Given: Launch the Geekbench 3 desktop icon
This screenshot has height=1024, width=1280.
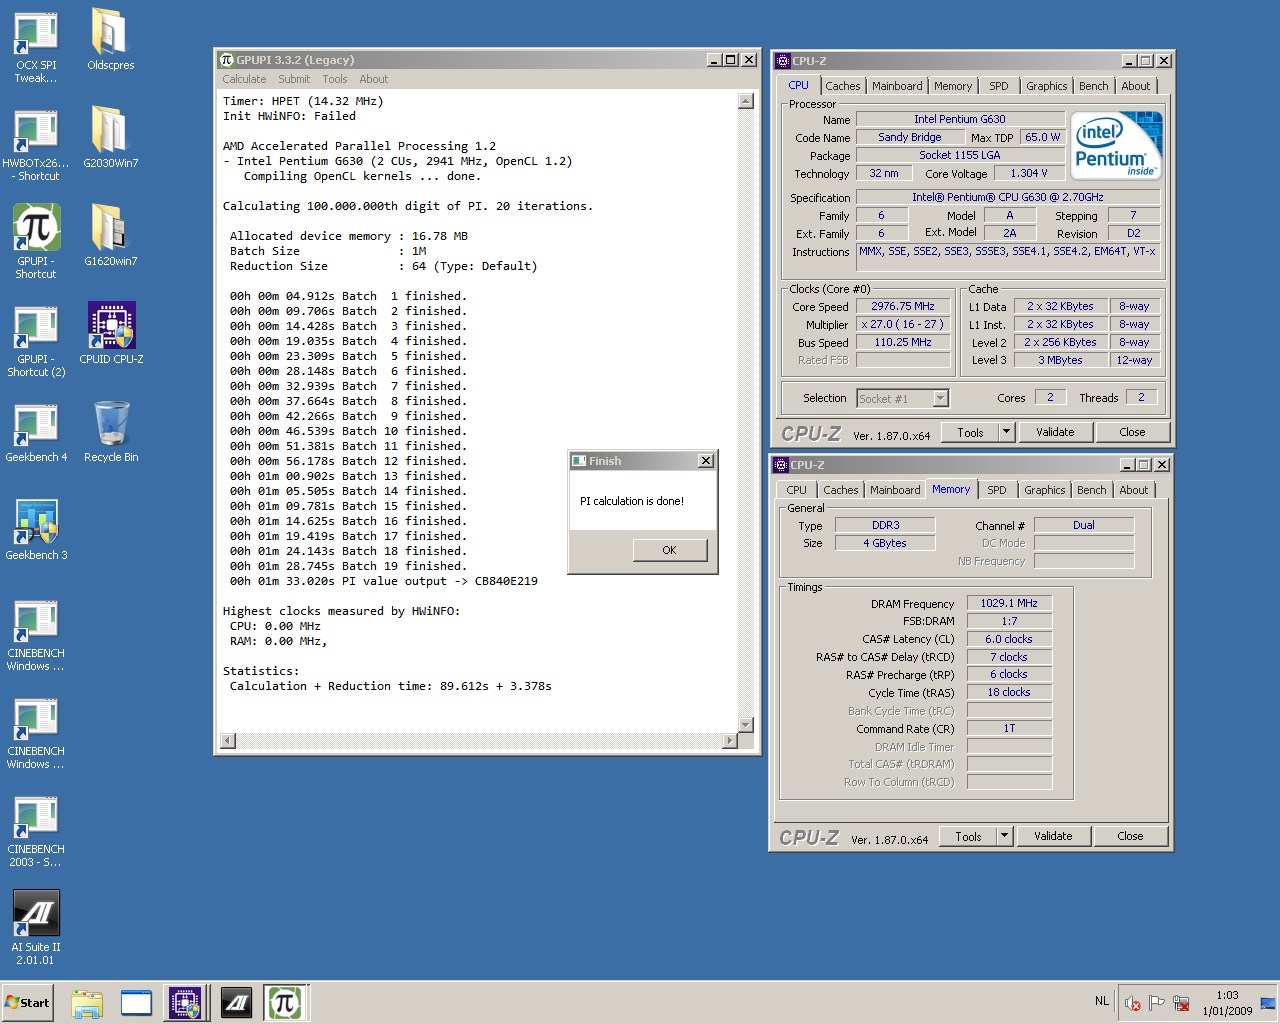Looking at the screenshot, I should [36, 530].
